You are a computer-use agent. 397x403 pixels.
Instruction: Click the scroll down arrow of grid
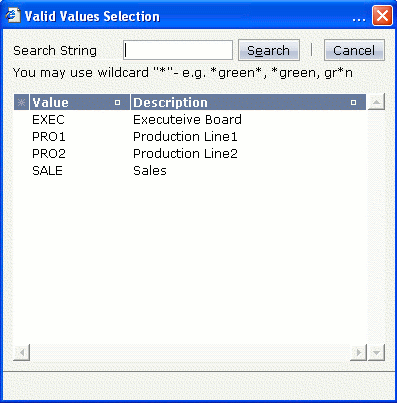(376, 353)
